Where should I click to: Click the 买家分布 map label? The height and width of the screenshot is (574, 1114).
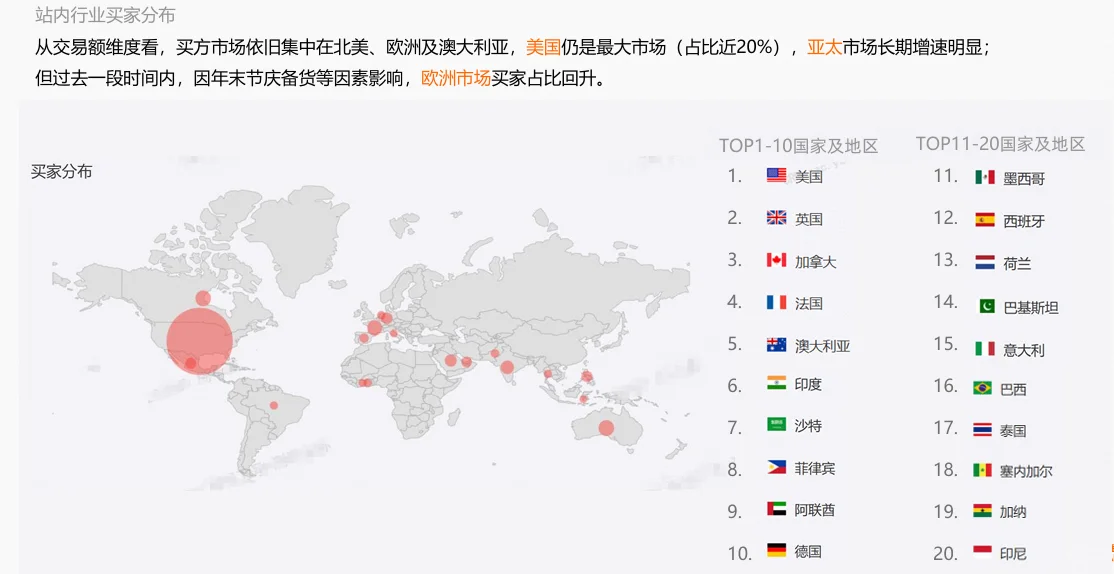click(62, 171)
